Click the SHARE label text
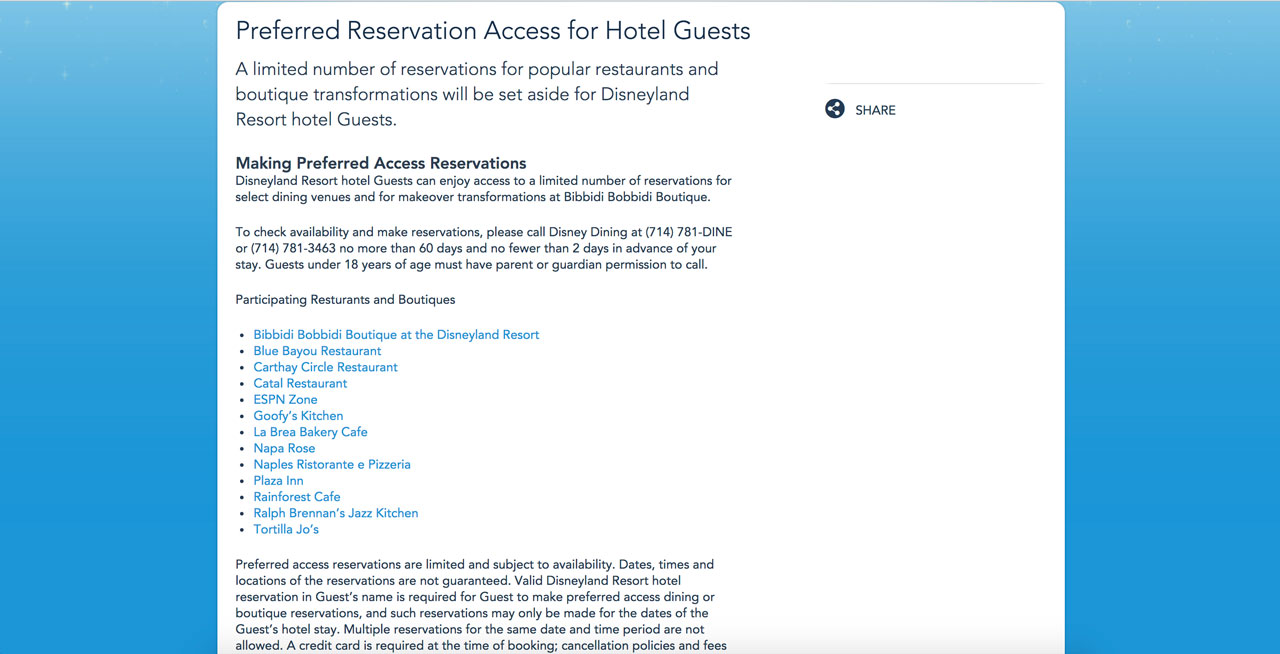 (x=875, y=110)
